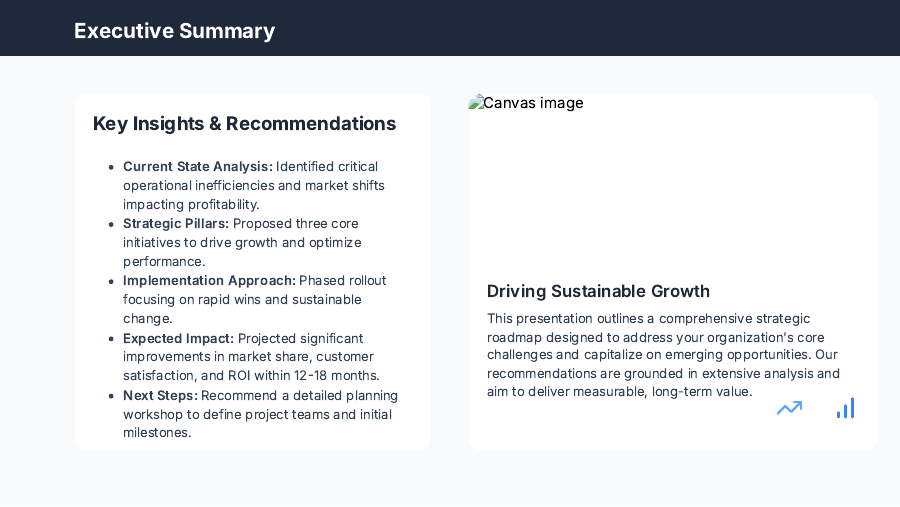This screenshot has height=507, width=900.
Task: Click the paragraph starting 'This presentation outlines'
Action: 663,355
